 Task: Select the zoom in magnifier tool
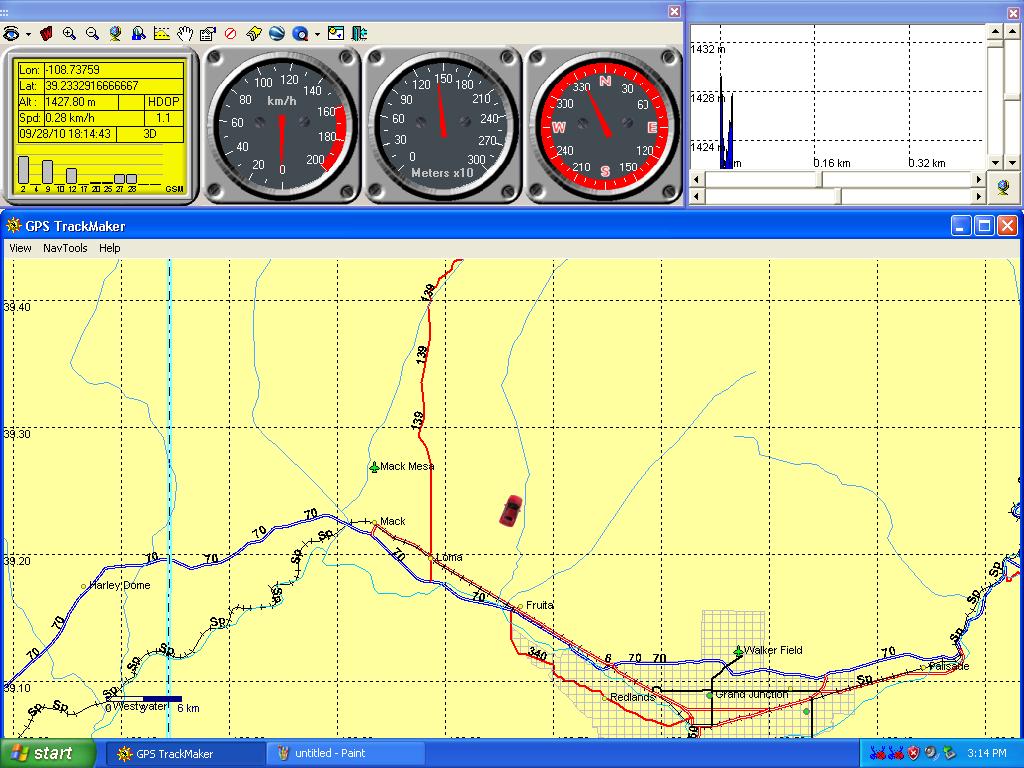[69, 33]
